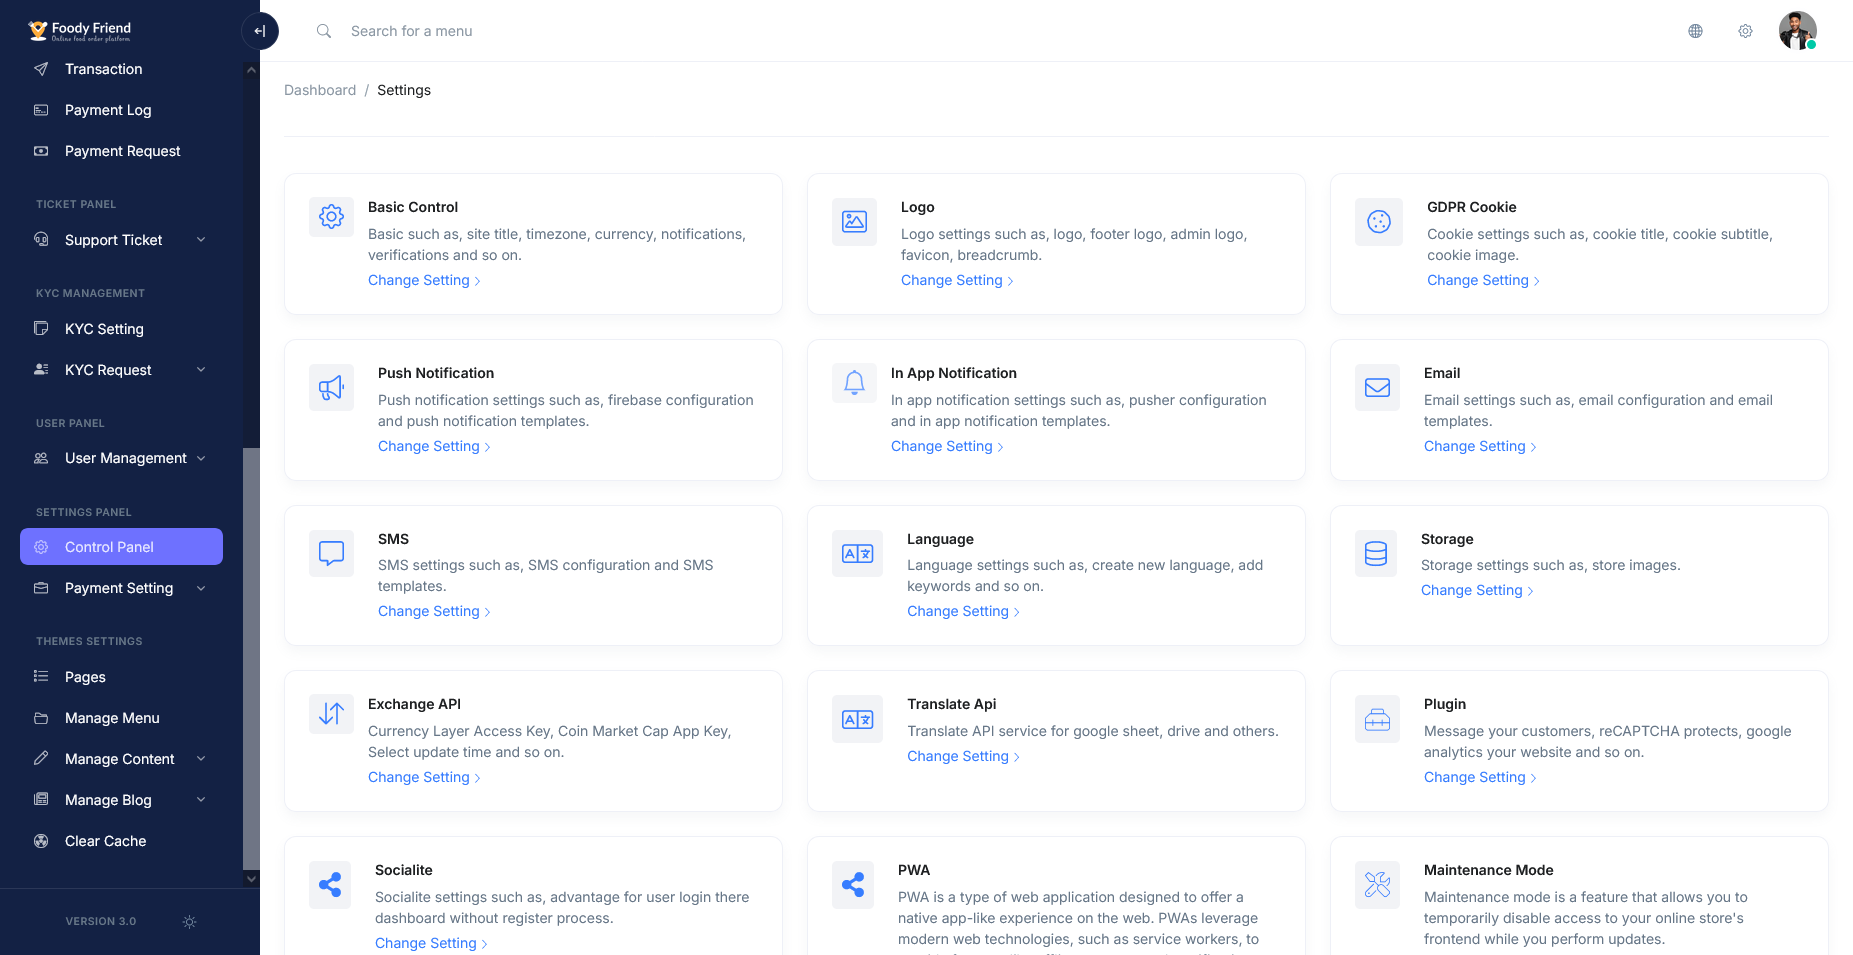Click the Search for a menu field
This screenshot has width=1853, height=955.
[411, 31]
